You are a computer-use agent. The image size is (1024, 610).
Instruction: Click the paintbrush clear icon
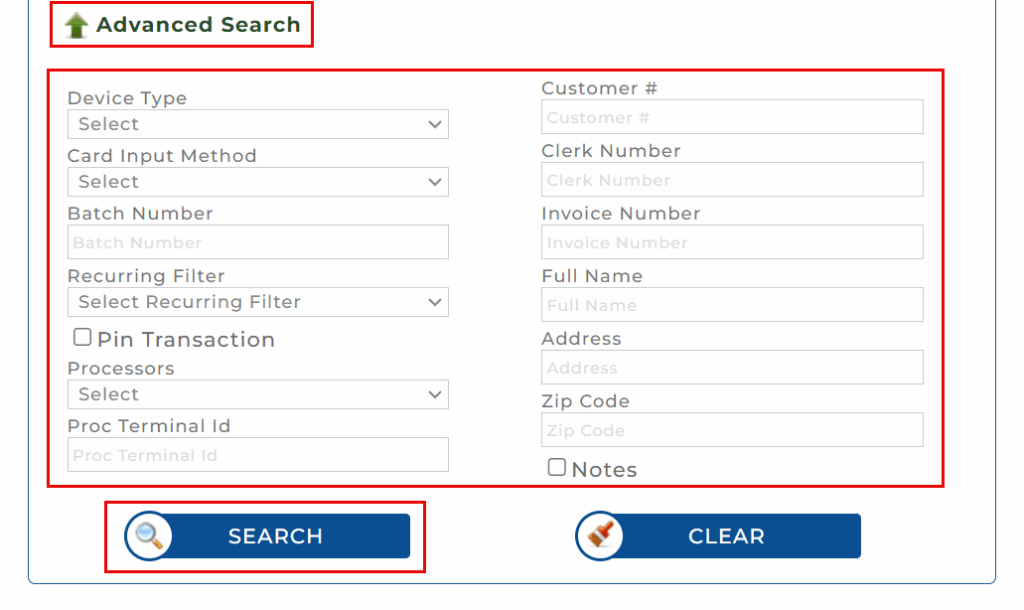click(600, 536)
